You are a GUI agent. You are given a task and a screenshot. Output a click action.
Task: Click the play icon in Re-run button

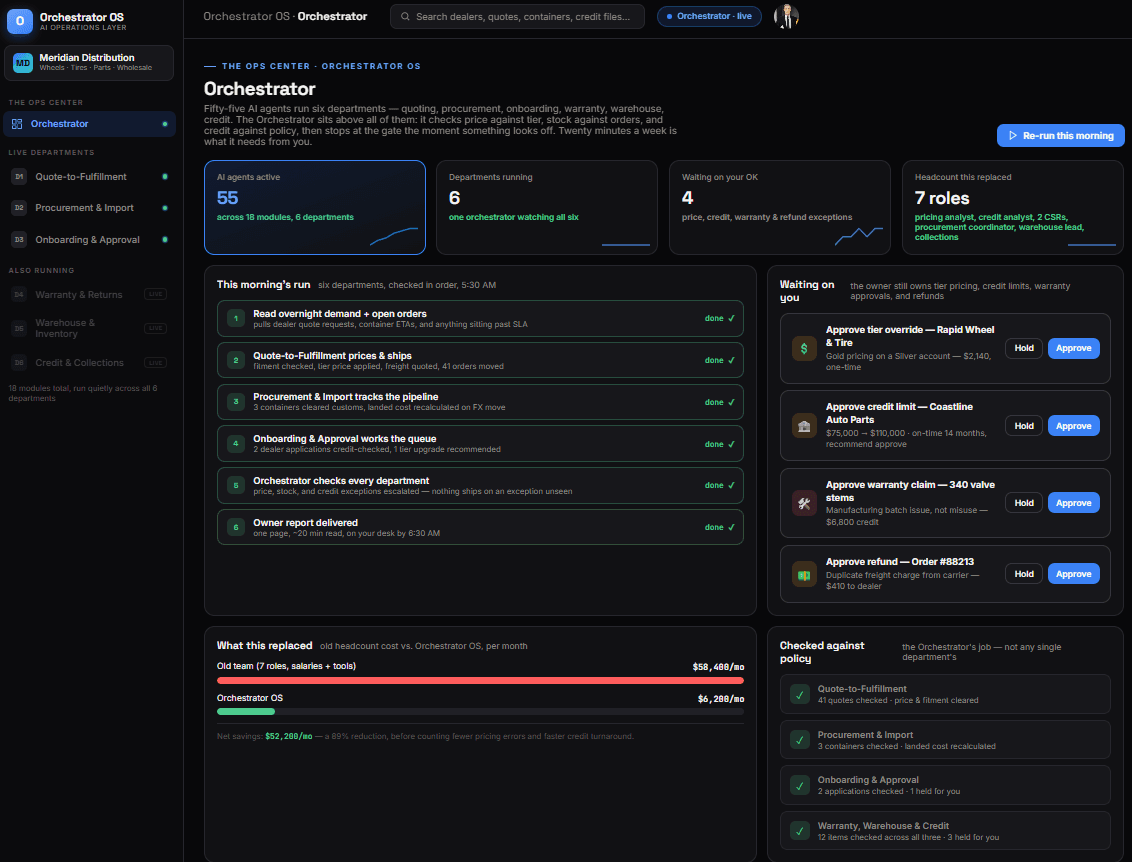(x=1013, y=136)
